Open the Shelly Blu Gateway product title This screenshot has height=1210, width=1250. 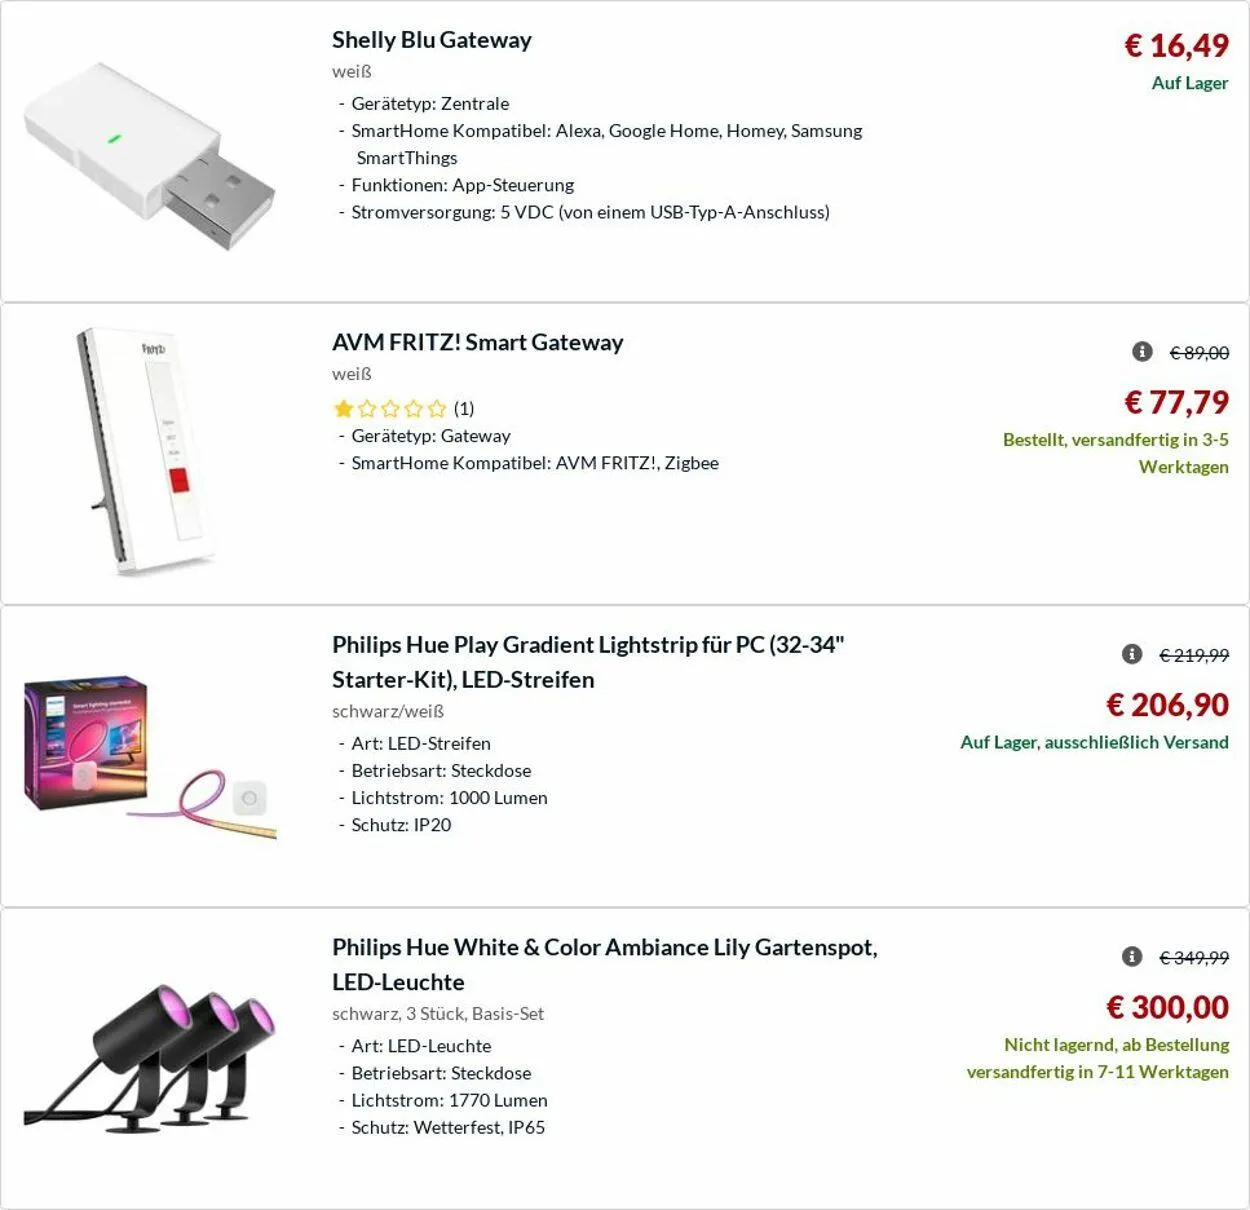(x=432, y=40)
